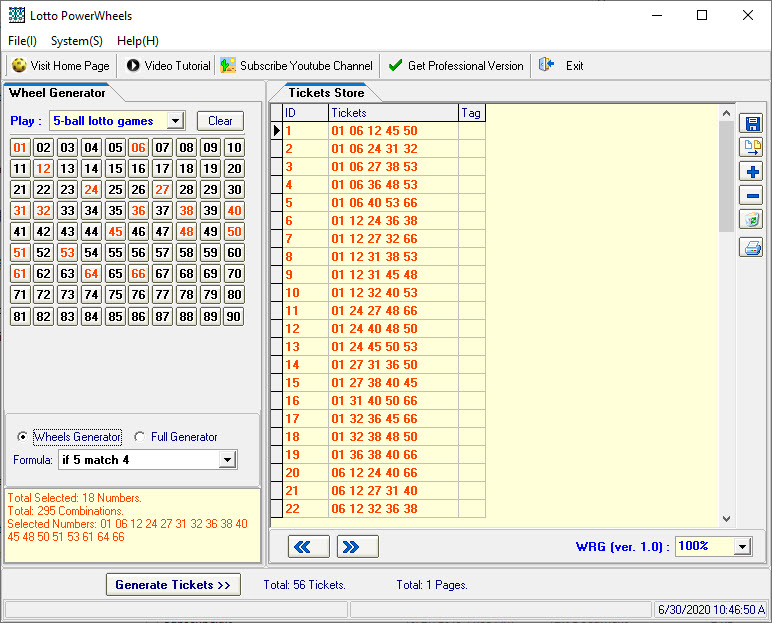The height and width of the screenshot is (623, 772).
Task: Click the 'Total: 1 Pages.' text
Action: (x=432, y=585)
